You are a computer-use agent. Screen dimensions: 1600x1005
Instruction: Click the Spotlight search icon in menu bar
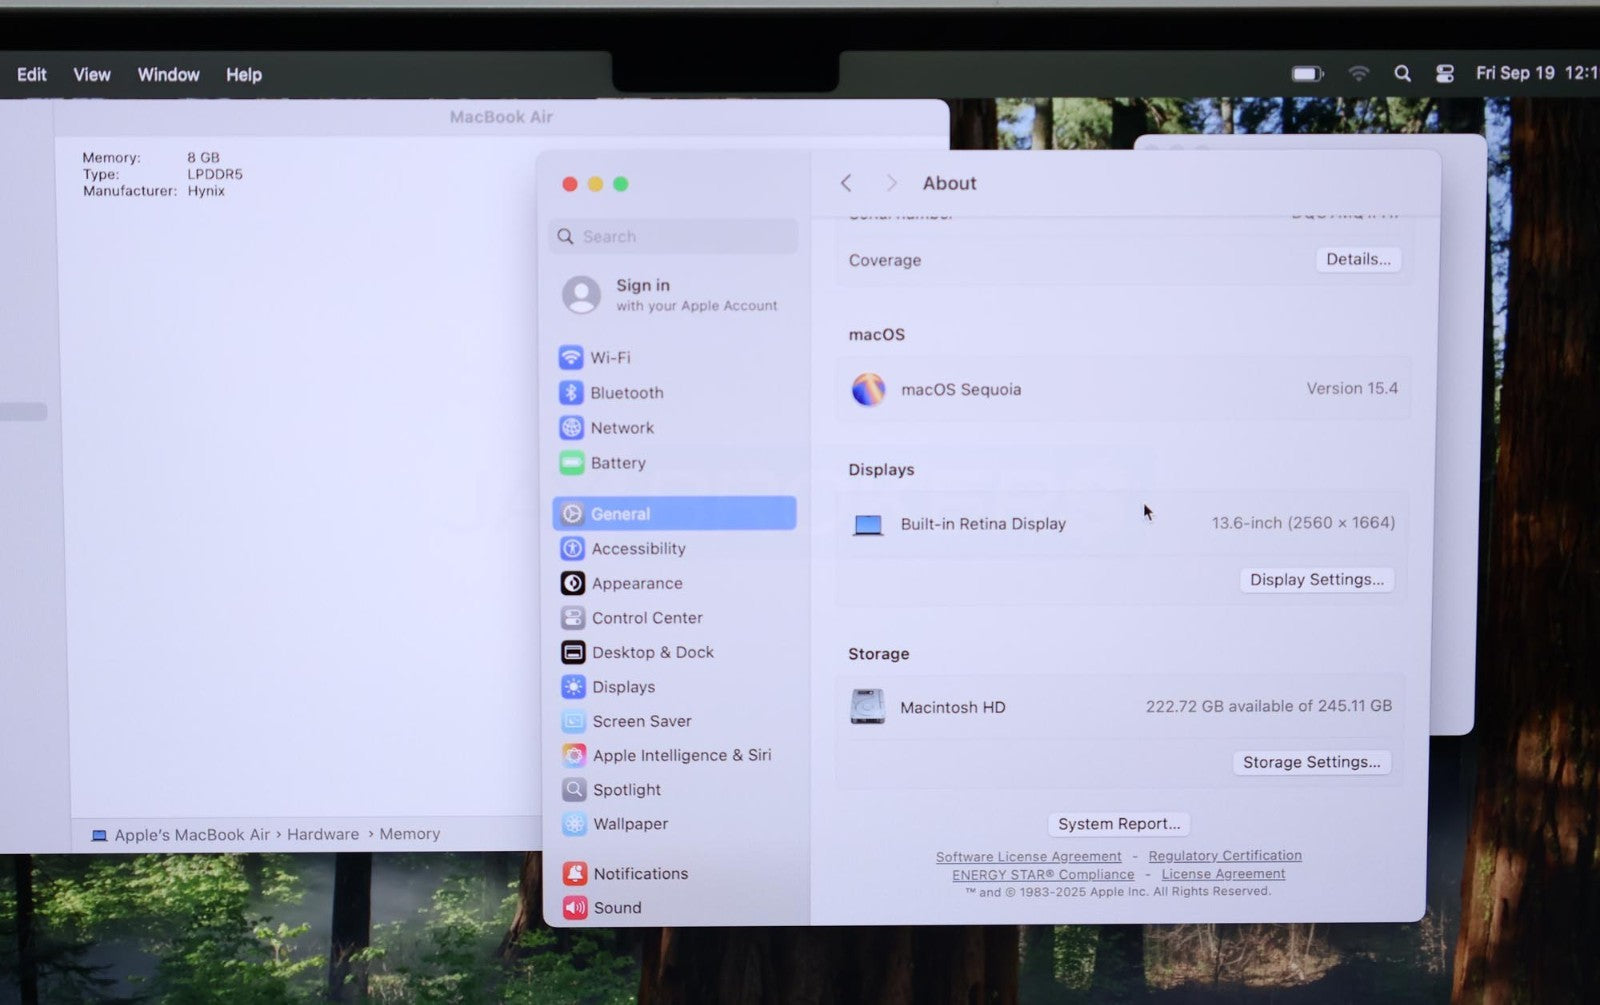[1402, 74]
